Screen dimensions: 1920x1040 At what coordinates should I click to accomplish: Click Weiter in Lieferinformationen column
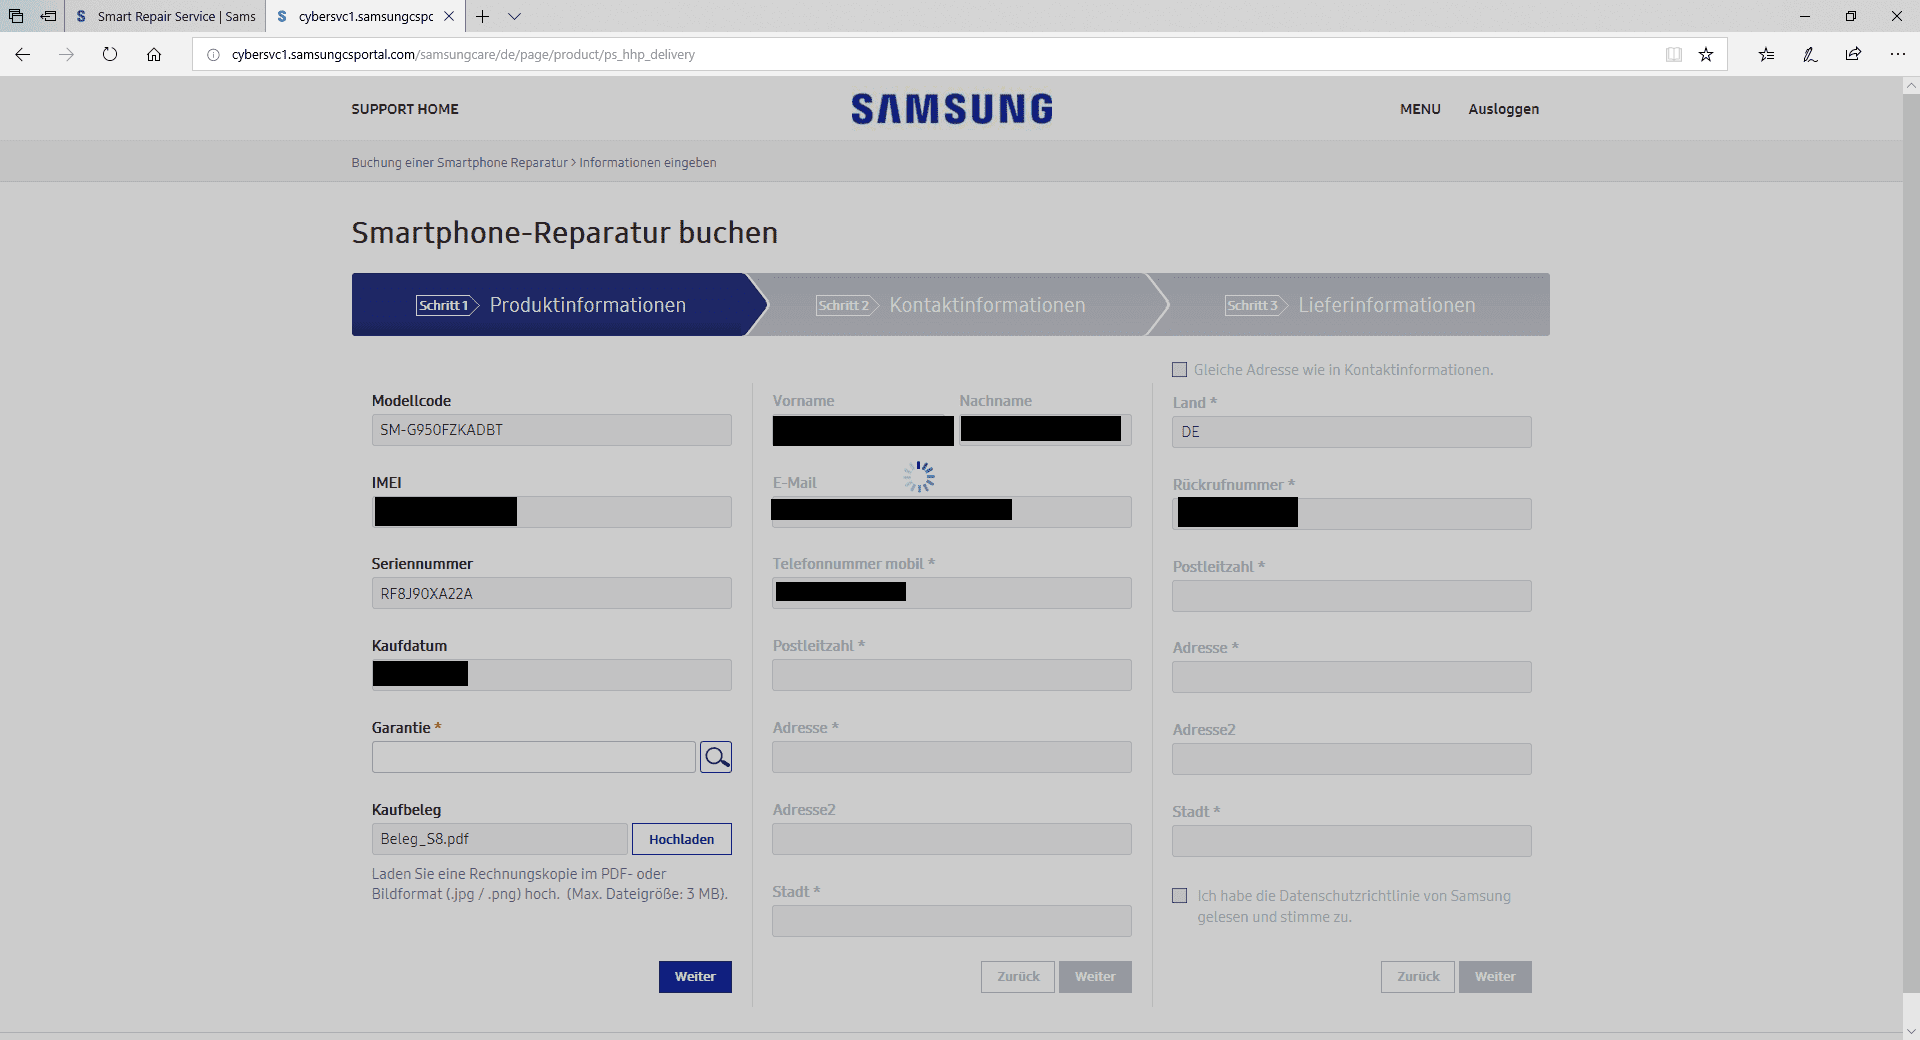(1495, 977)
